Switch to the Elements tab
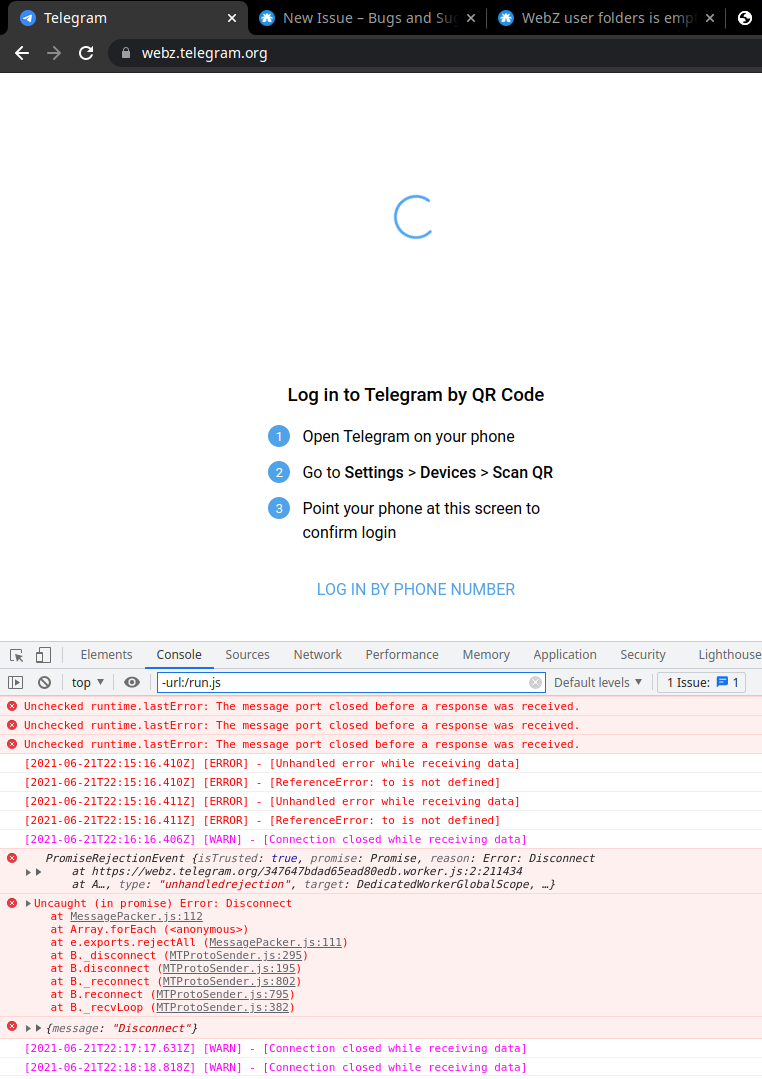Image resolution: width=762 pixels, height=1079 pixels. [106, 654]
